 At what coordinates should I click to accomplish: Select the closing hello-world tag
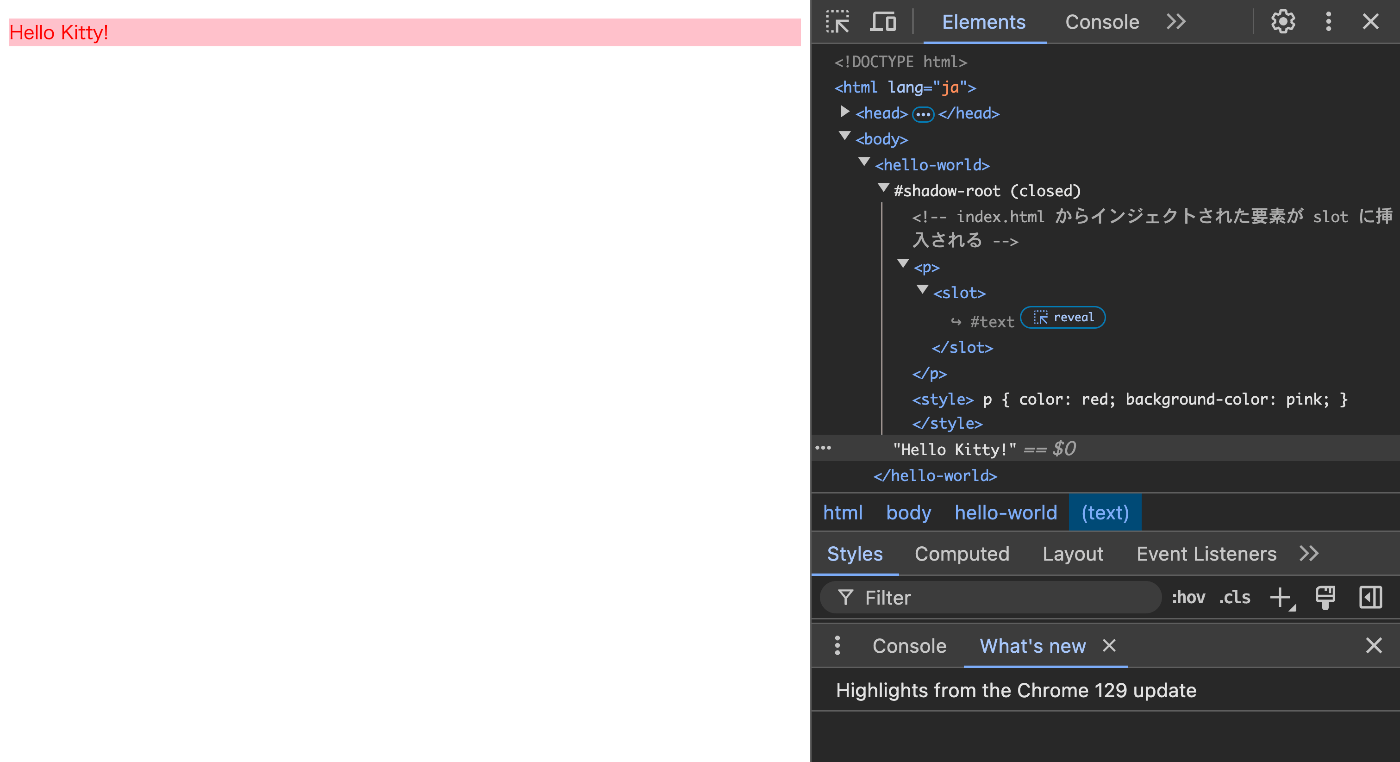tap(935, 476)
